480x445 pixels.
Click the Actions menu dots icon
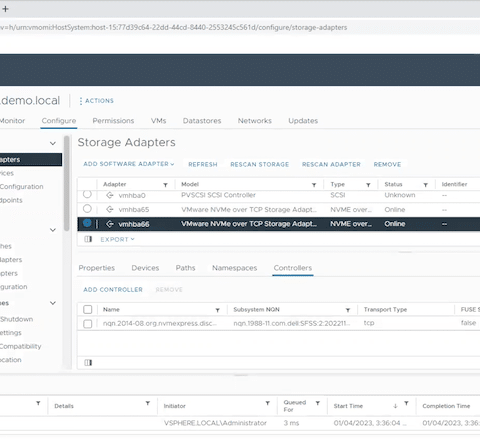pos(81,101)
